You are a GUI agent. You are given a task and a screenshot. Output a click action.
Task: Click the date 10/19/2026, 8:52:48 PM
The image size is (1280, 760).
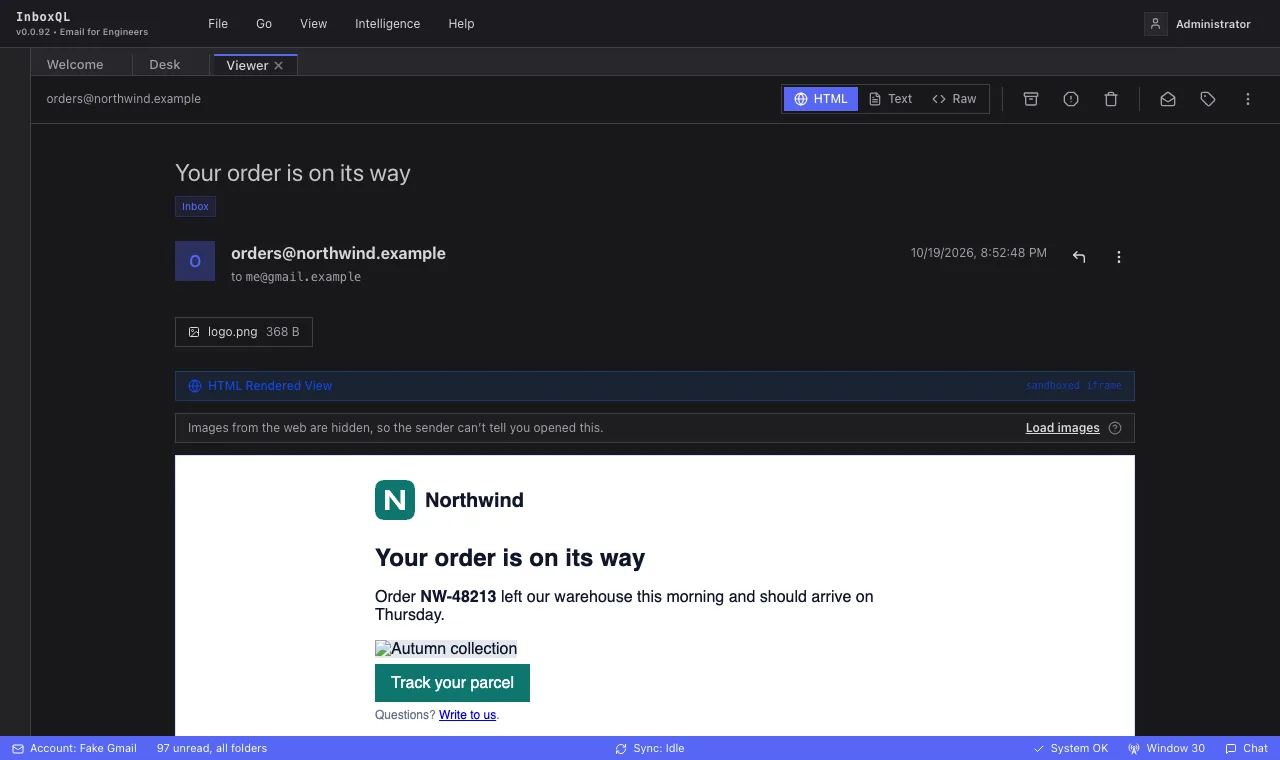[979, 253]
